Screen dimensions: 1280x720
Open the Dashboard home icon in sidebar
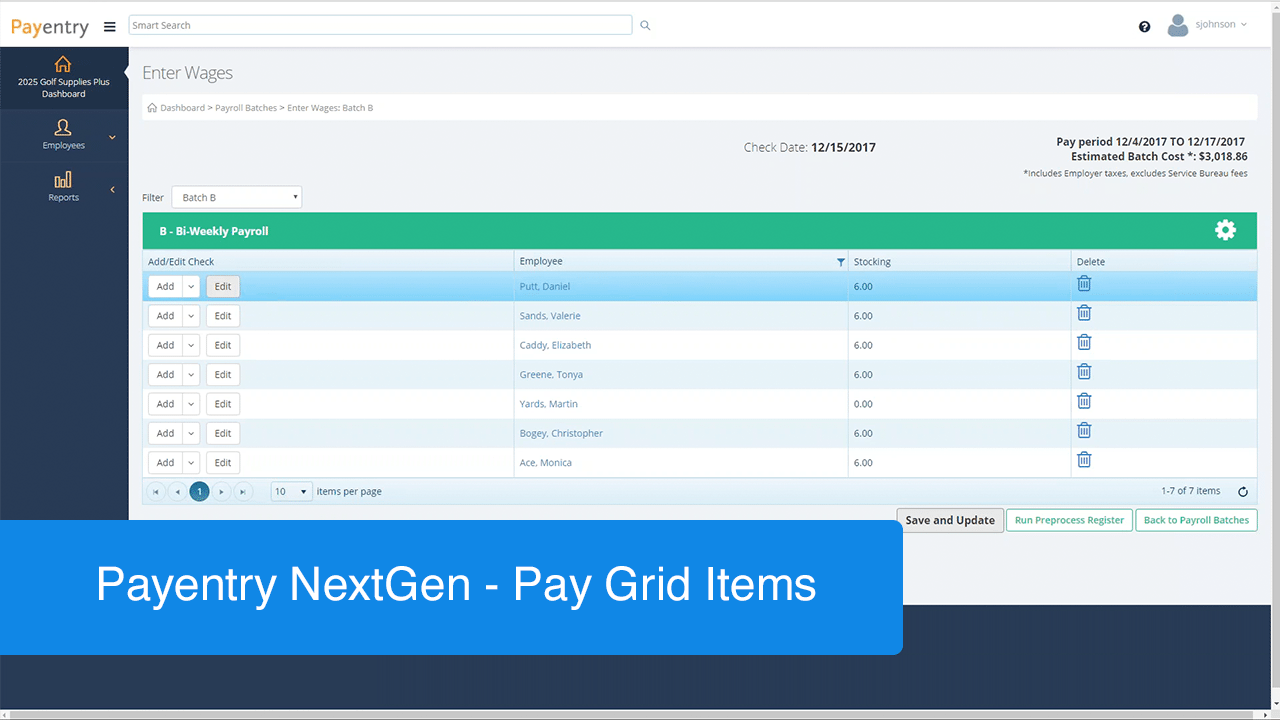click(63, 64)
